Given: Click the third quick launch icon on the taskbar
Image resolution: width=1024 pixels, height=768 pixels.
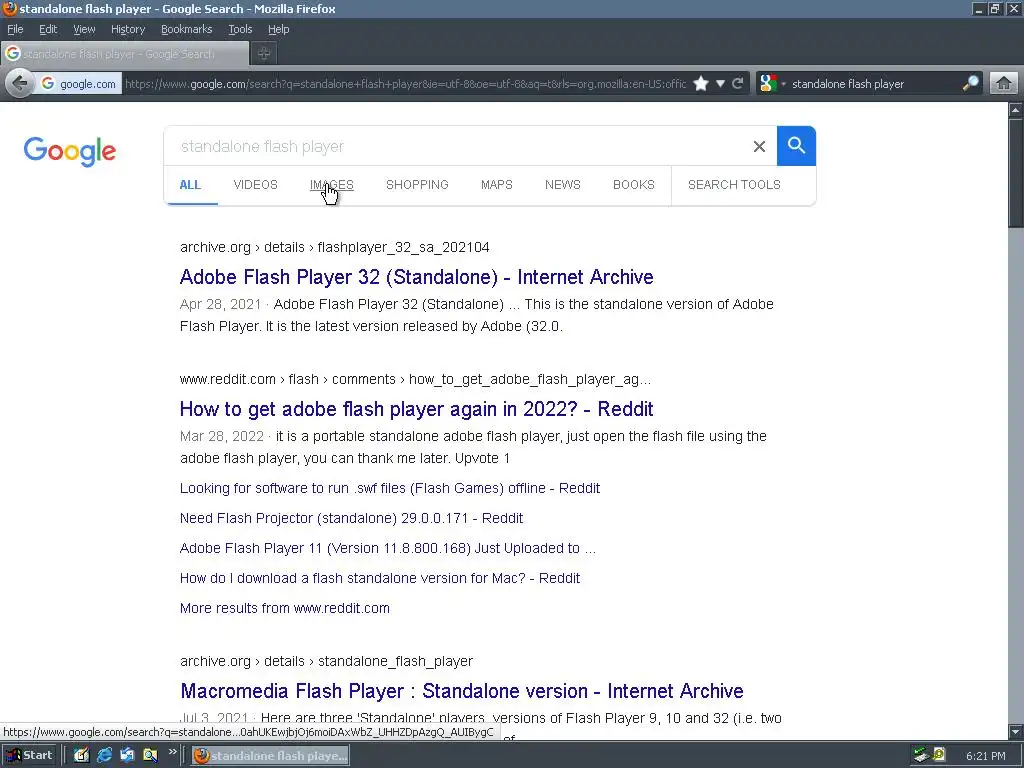Looking at the screenshot, I should click(x=127, y=755).
